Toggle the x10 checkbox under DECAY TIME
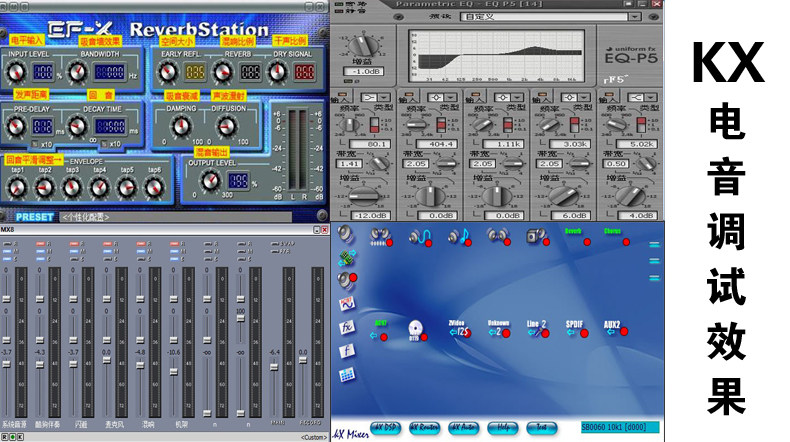 click(x=104, y=144)
